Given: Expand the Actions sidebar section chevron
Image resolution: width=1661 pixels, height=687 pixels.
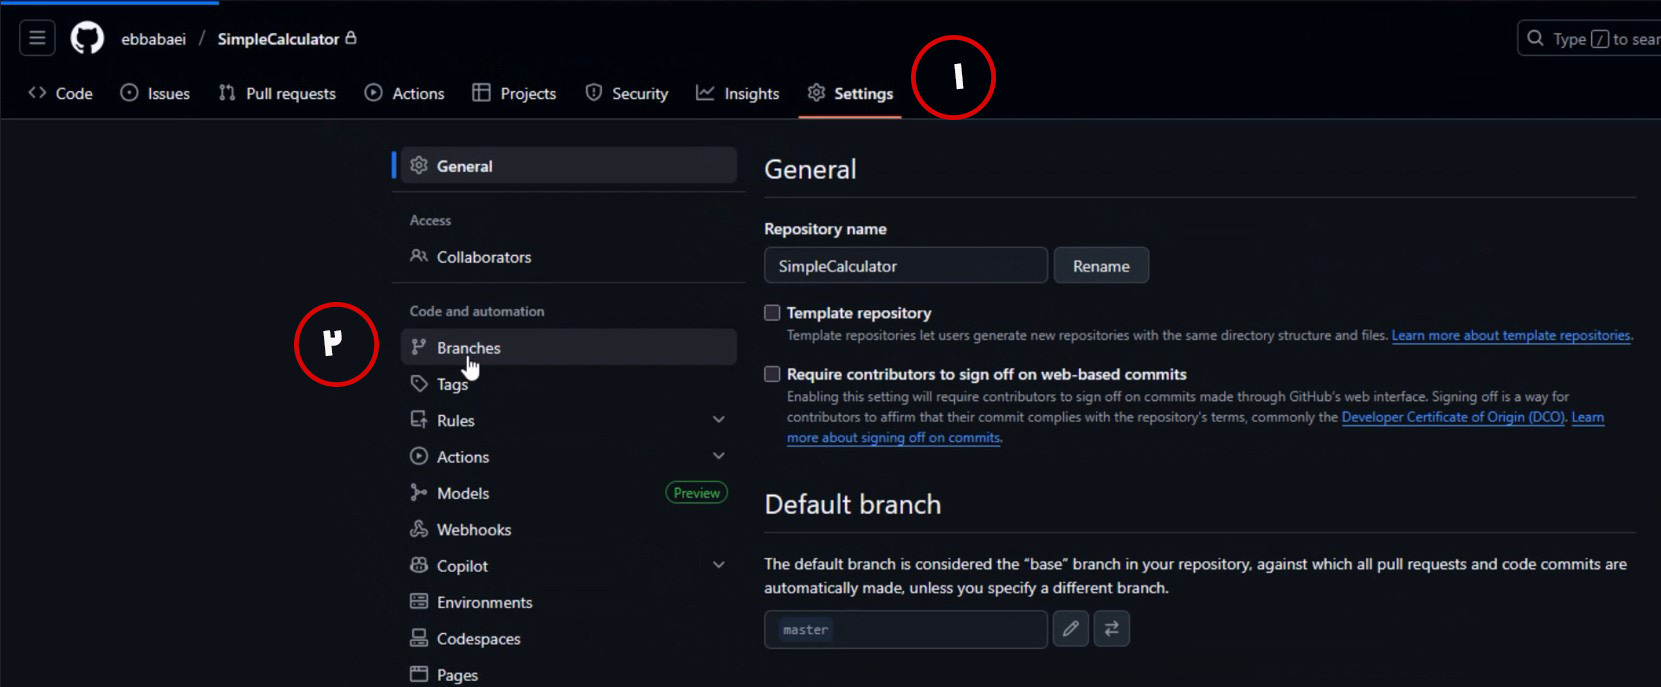Looking at the screenshot, I should tap(718, 456).
